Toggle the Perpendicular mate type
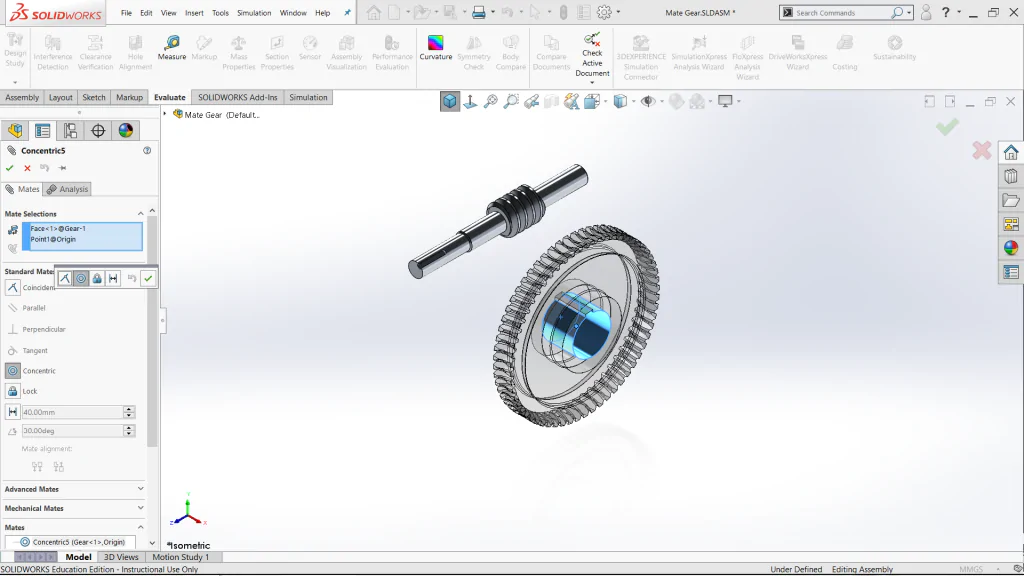Viewport: 1024px width, 576px height. (x=12, y=329)
